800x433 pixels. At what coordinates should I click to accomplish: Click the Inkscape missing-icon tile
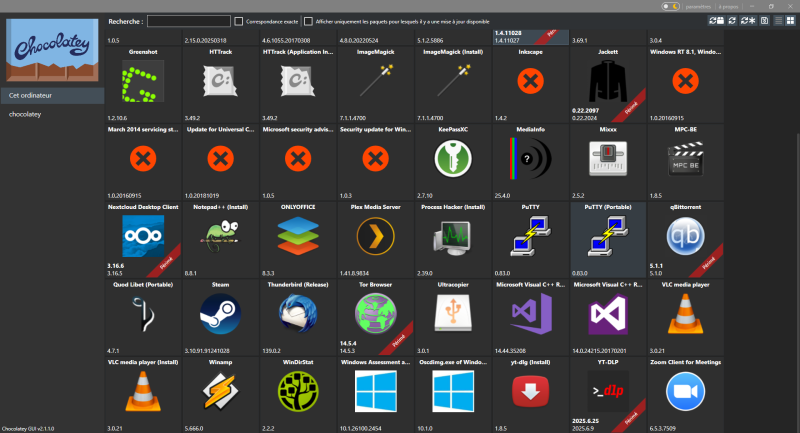coord(531,85)
